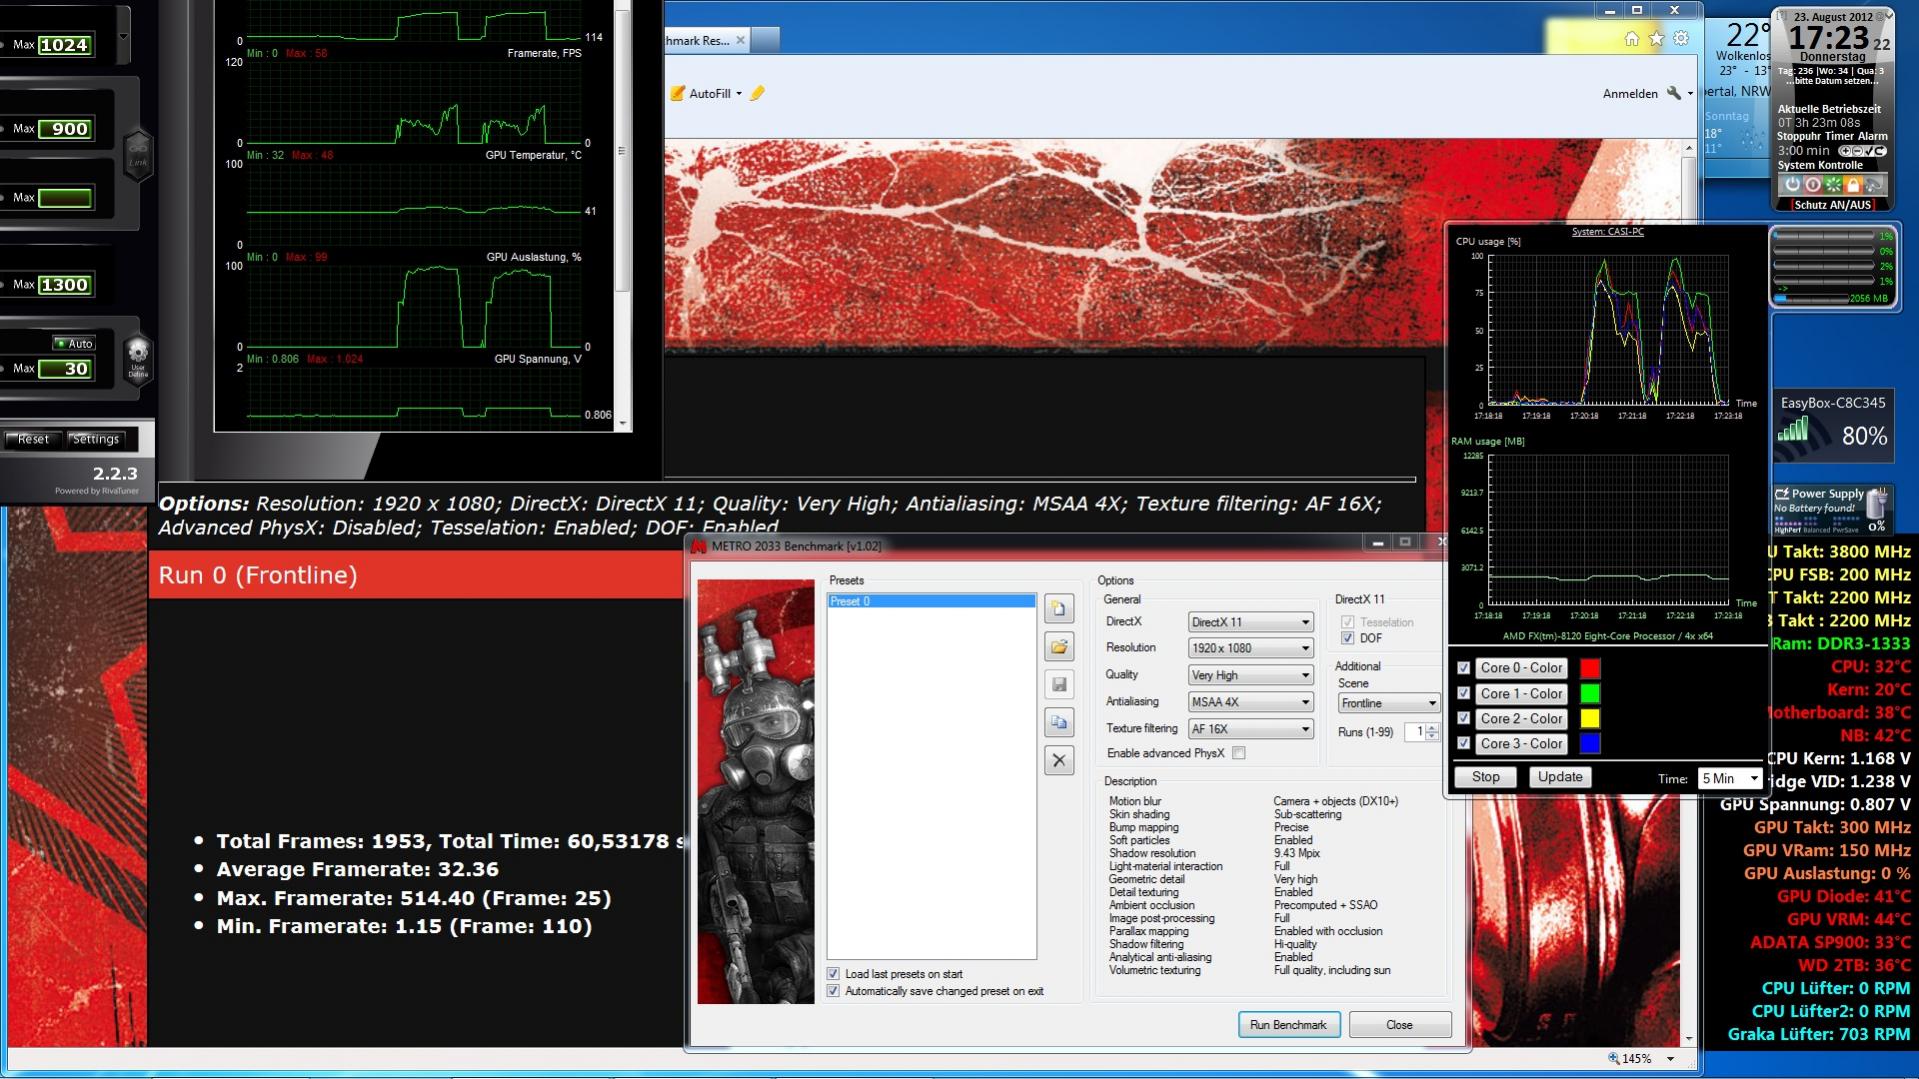Toggle Load last presets on start
The height and width of the screenshot is (1079, 1919).
click(833, 974)
